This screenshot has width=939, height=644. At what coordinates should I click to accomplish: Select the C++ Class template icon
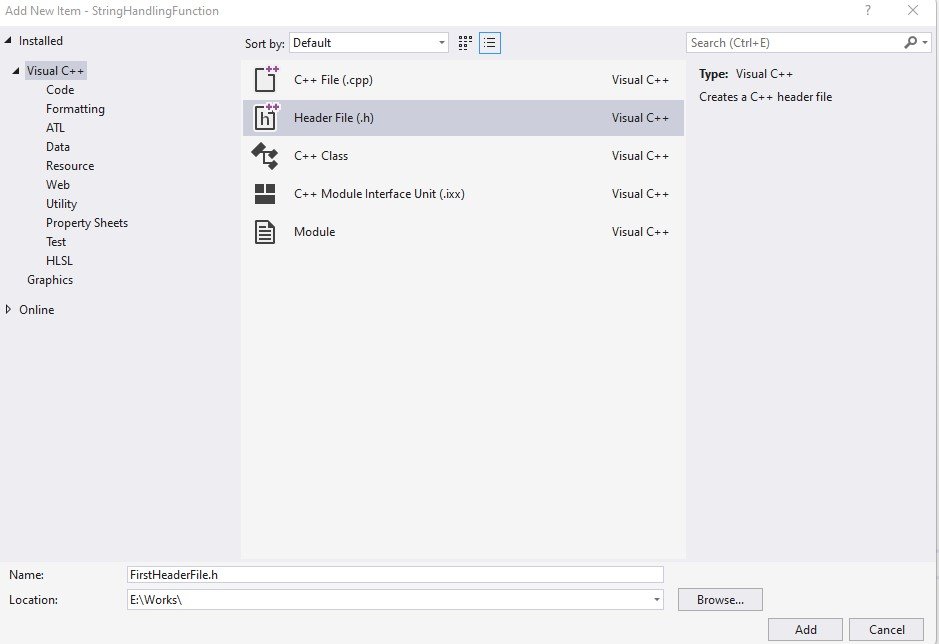[266, 155]
